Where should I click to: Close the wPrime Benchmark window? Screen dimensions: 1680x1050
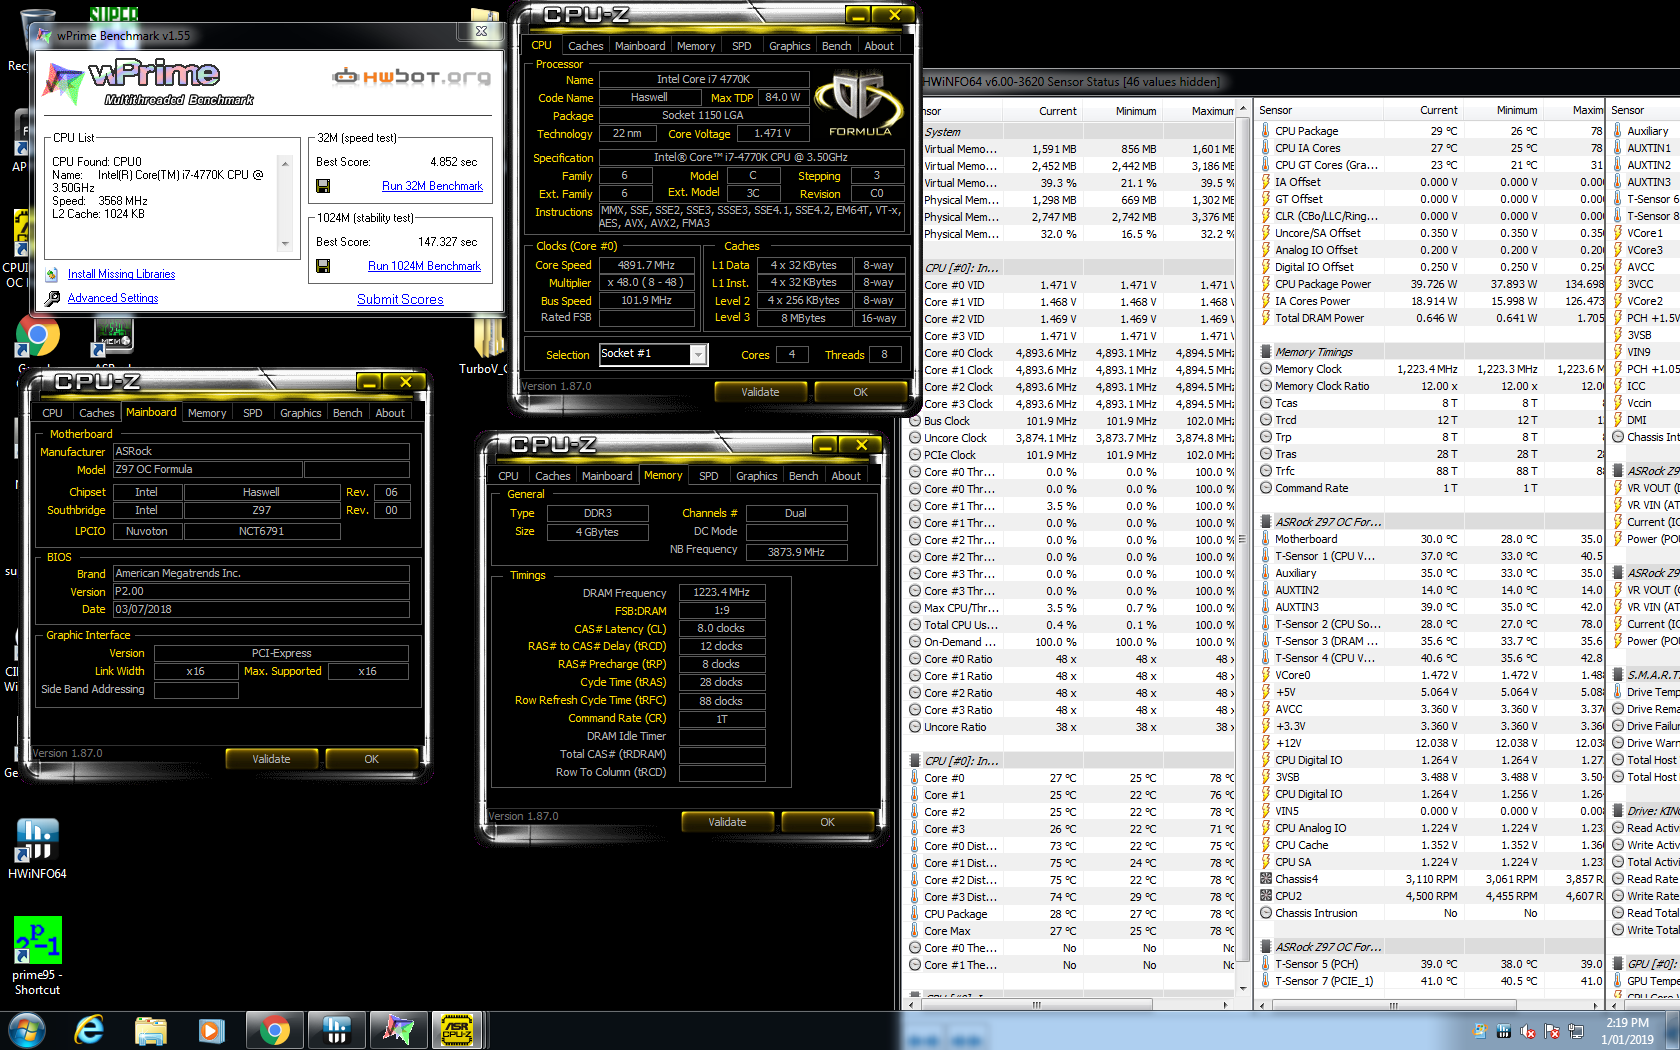pyautogui.click(x=481, y=31)
